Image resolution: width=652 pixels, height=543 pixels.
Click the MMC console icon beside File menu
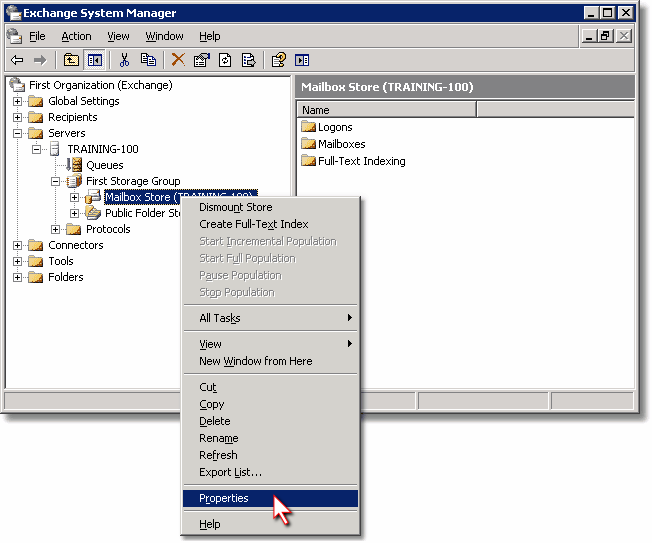[15, 36]
